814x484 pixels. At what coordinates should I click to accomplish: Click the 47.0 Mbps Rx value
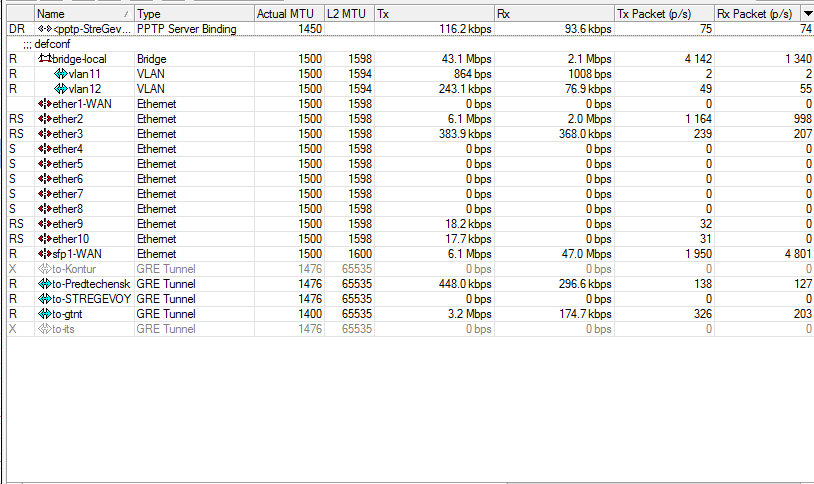(x=587, y=254)
